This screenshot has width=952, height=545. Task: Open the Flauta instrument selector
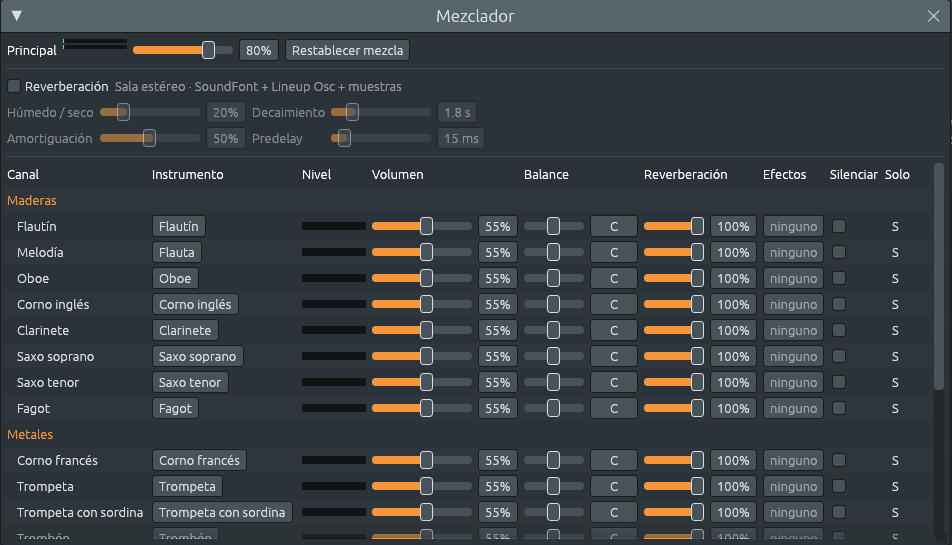[x=177, y=252]
